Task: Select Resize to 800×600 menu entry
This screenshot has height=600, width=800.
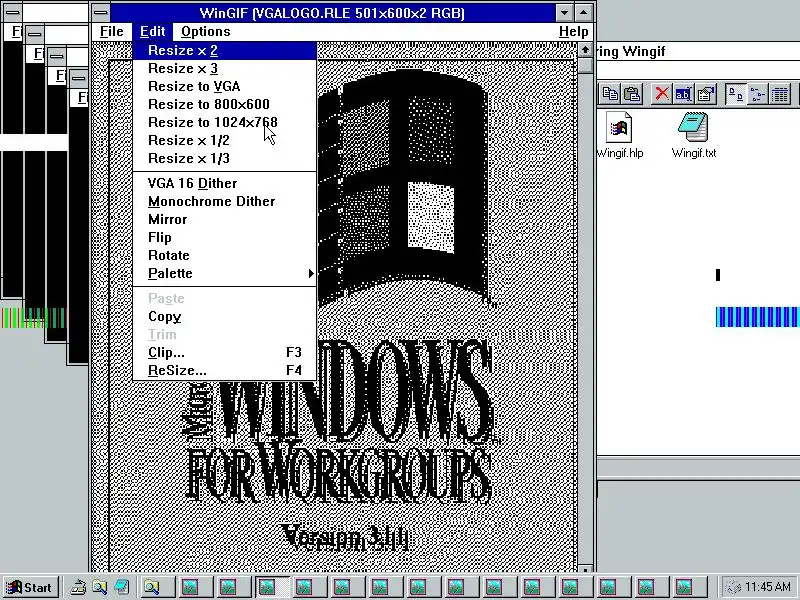Action: 224,104
